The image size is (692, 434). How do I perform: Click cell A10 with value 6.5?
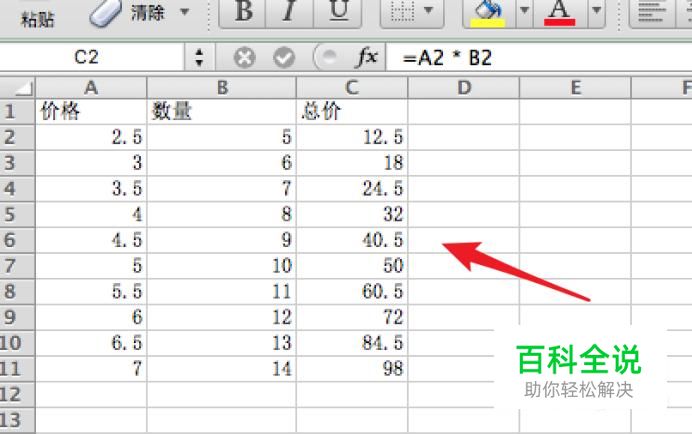pos(91,343)
